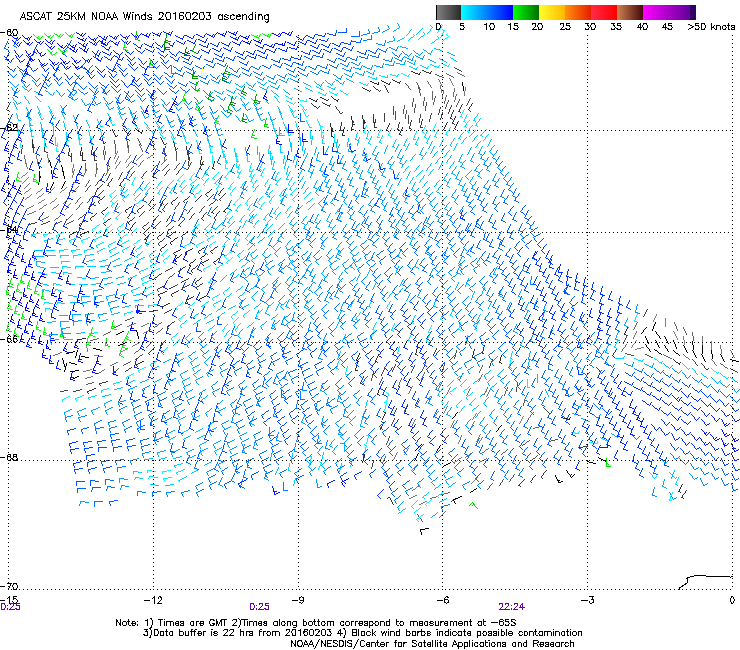Click the '-9' longitude axis label
The height and width of the screenshot is (650, 740).
tap(297, 600)
